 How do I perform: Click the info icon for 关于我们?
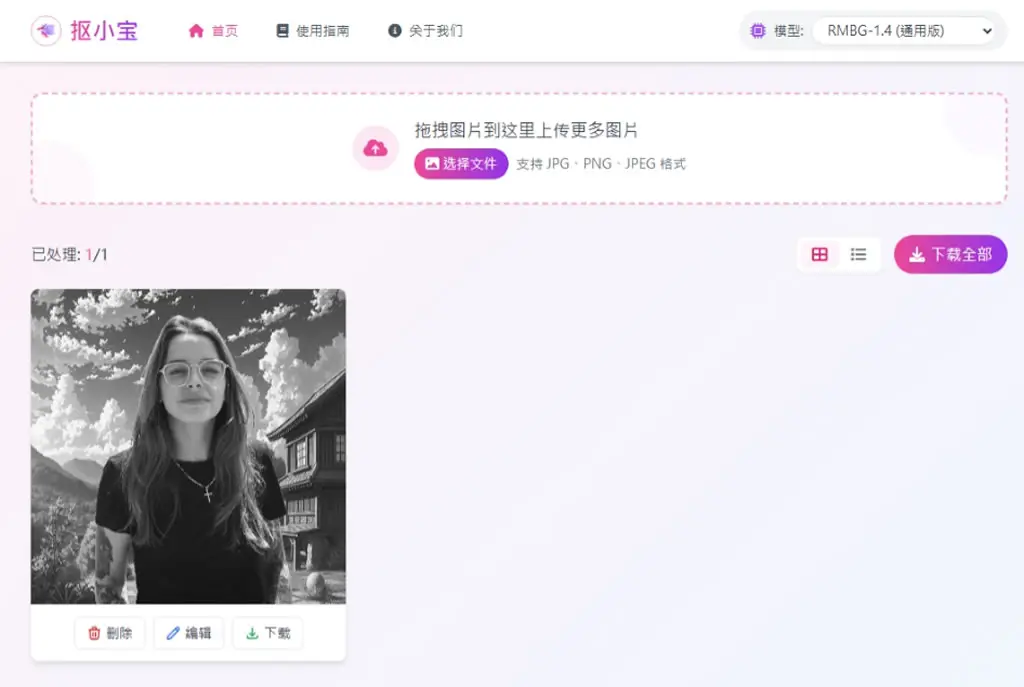(x=394, y=31)
